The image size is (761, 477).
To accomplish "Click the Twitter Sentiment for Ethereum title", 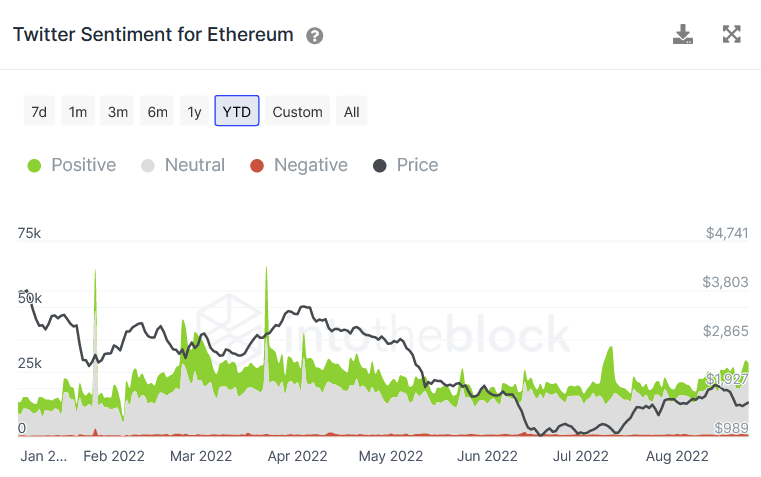I will (x=153, y=35).
